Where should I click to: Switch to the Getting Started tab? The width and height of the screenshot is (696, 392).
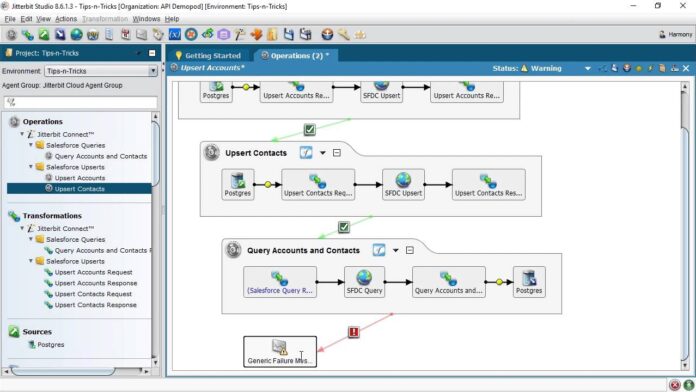(208, 55)
